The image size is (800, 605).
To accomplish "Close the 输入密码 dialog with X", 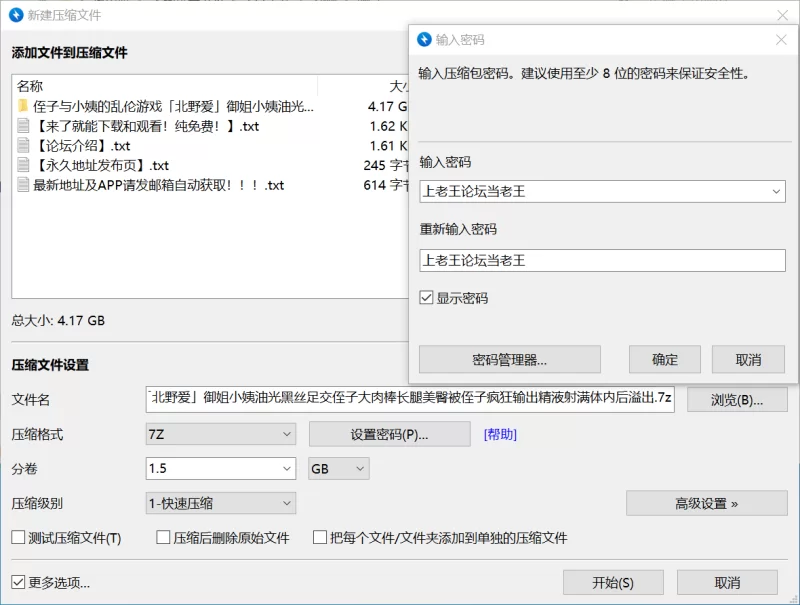I will tap(781, 39).
